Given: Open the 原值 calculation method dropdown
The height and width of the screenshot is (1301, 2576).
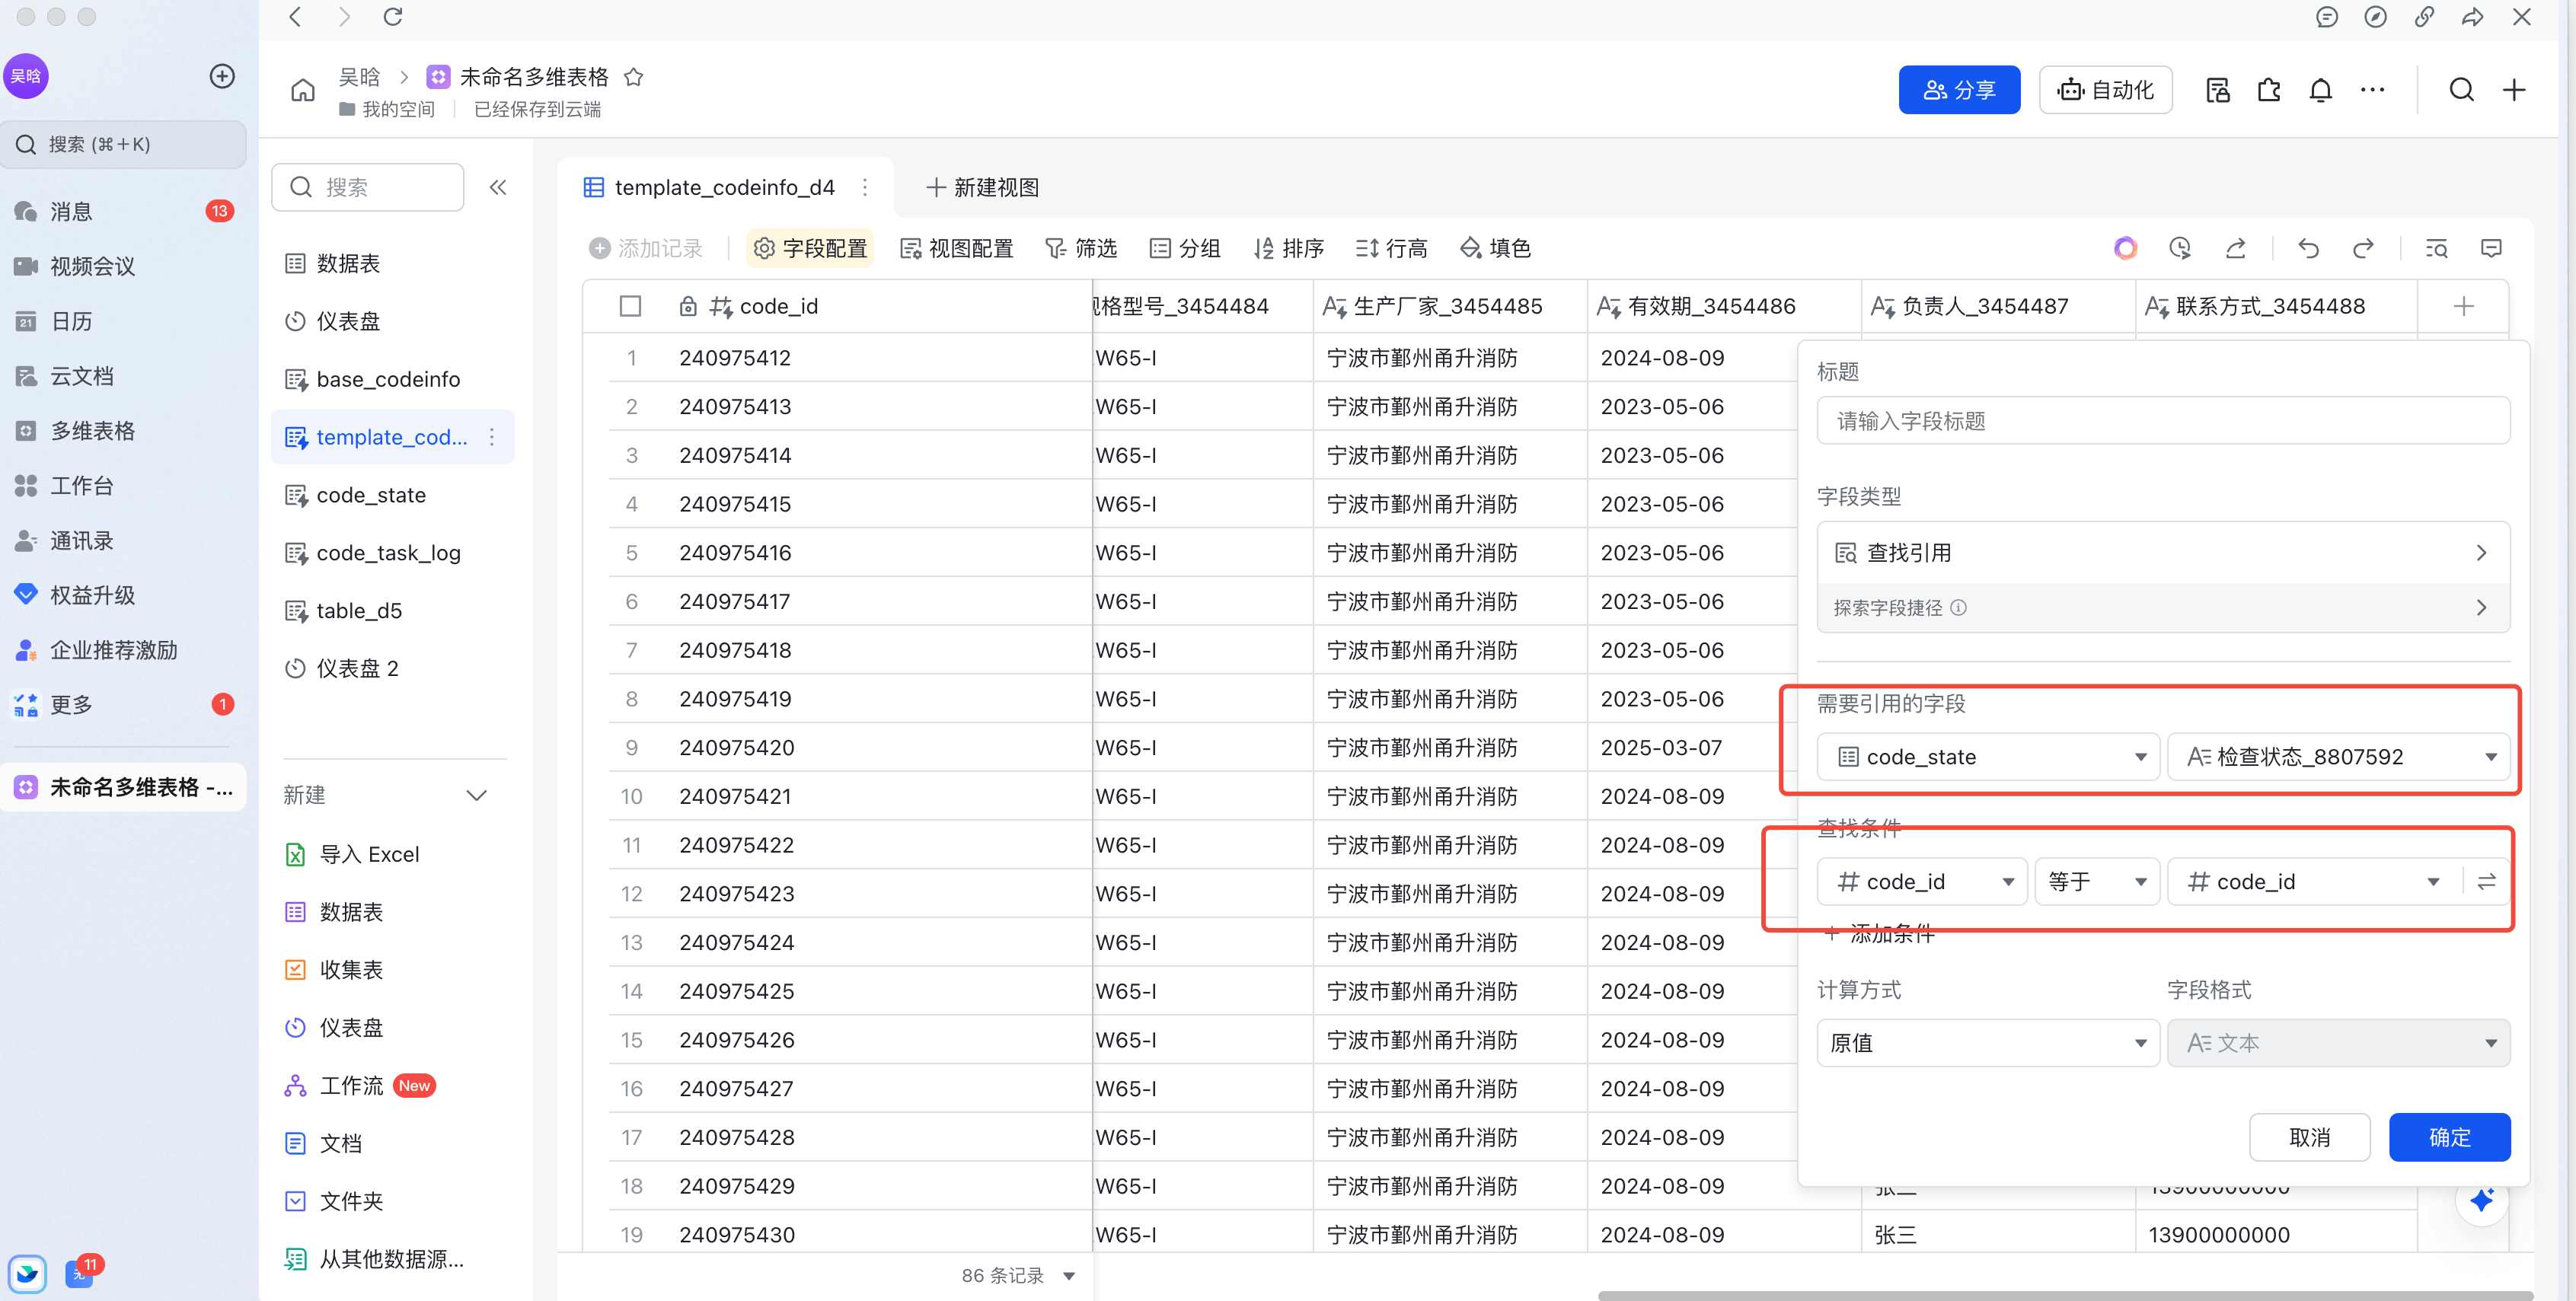Looking at the screenshot, I should (x=1987, y=1042).
